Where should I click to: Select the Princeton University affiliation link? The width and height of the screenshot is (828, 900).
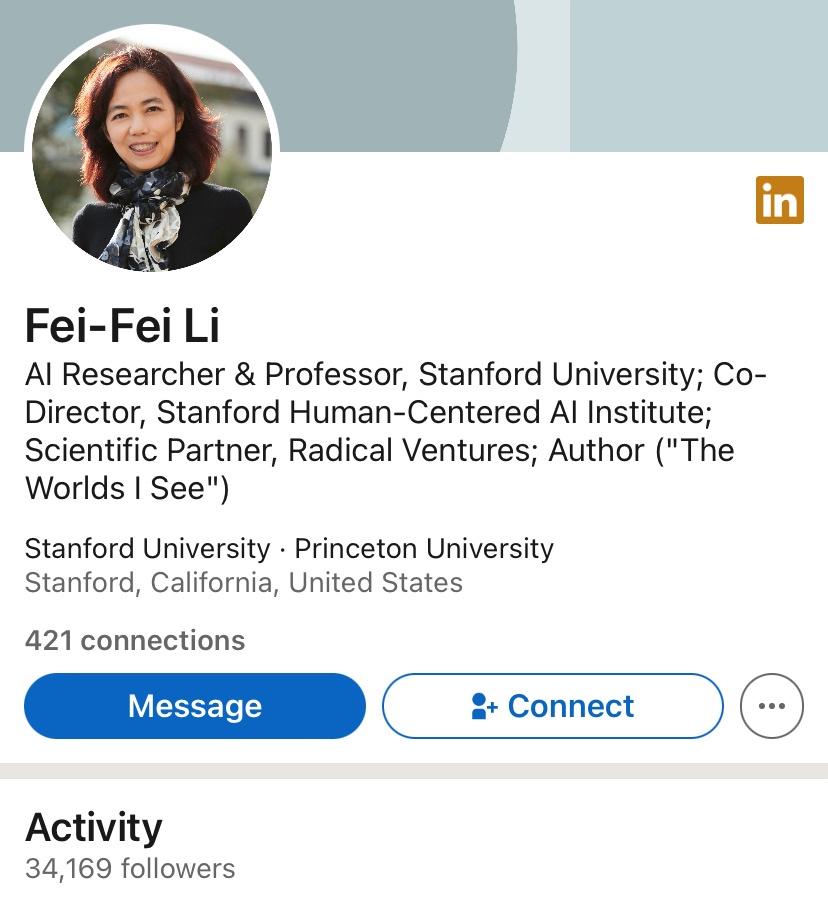[424, 549]
